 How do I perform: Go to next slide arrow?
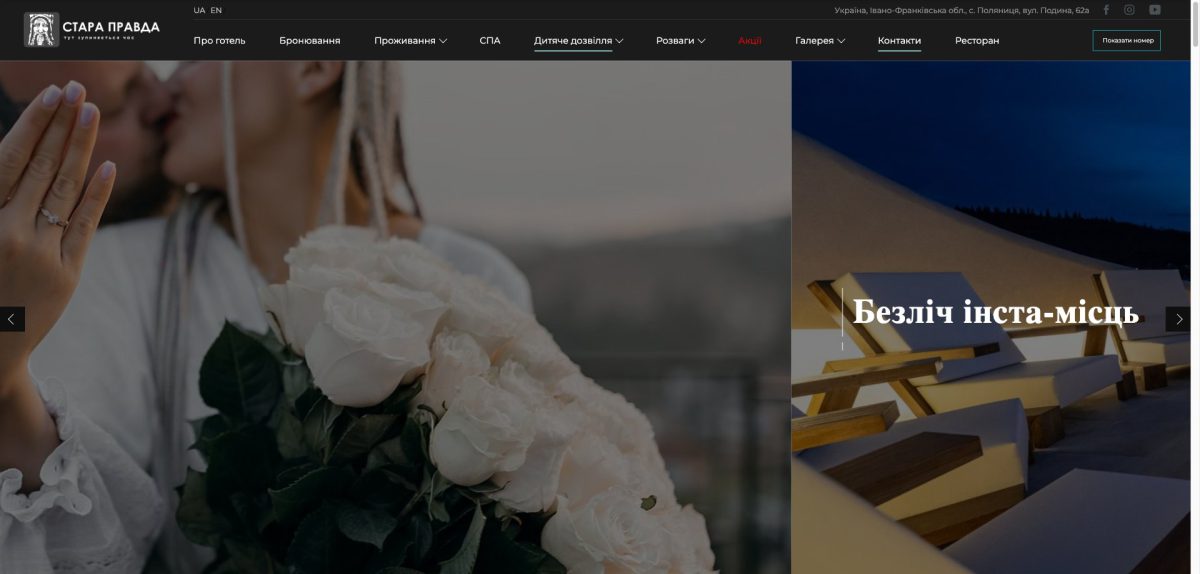[x=1178, y=319]
